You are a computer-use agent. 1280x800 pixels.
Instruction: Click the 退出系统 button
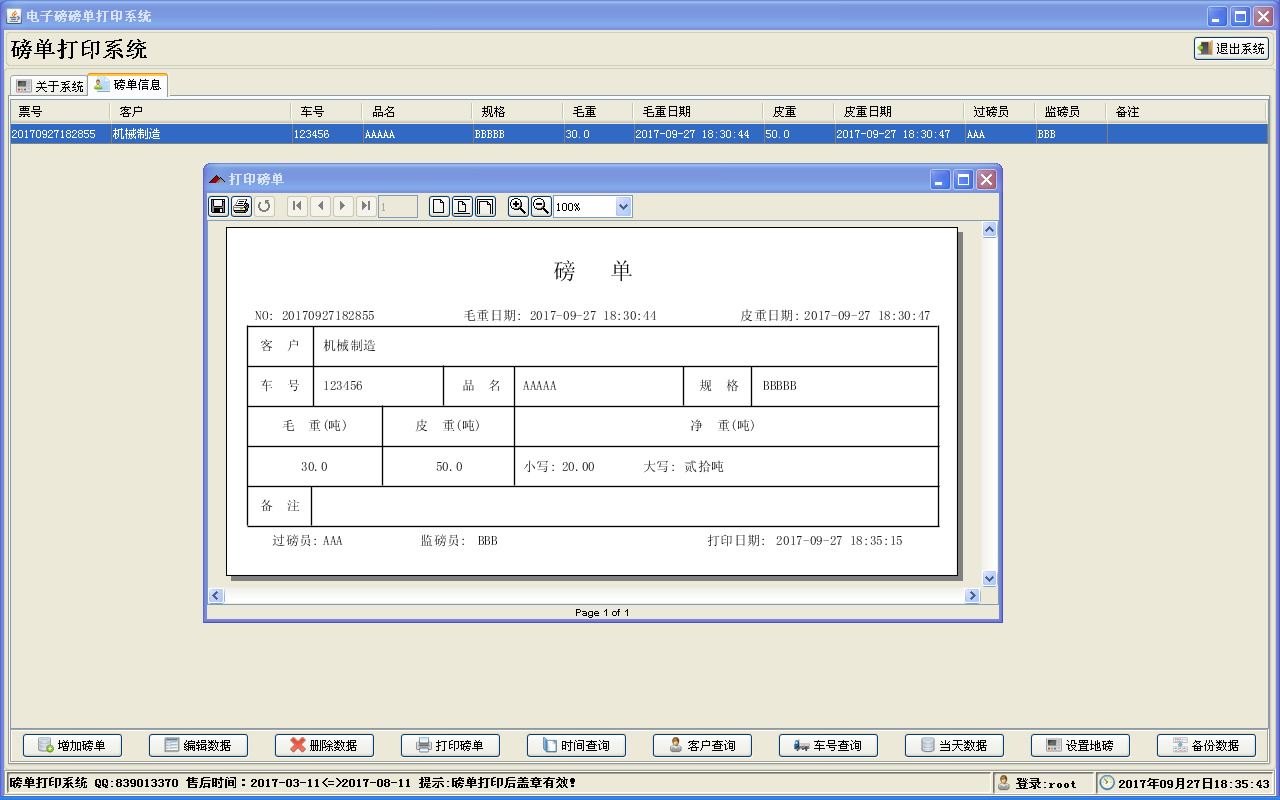click(1231, 48)
